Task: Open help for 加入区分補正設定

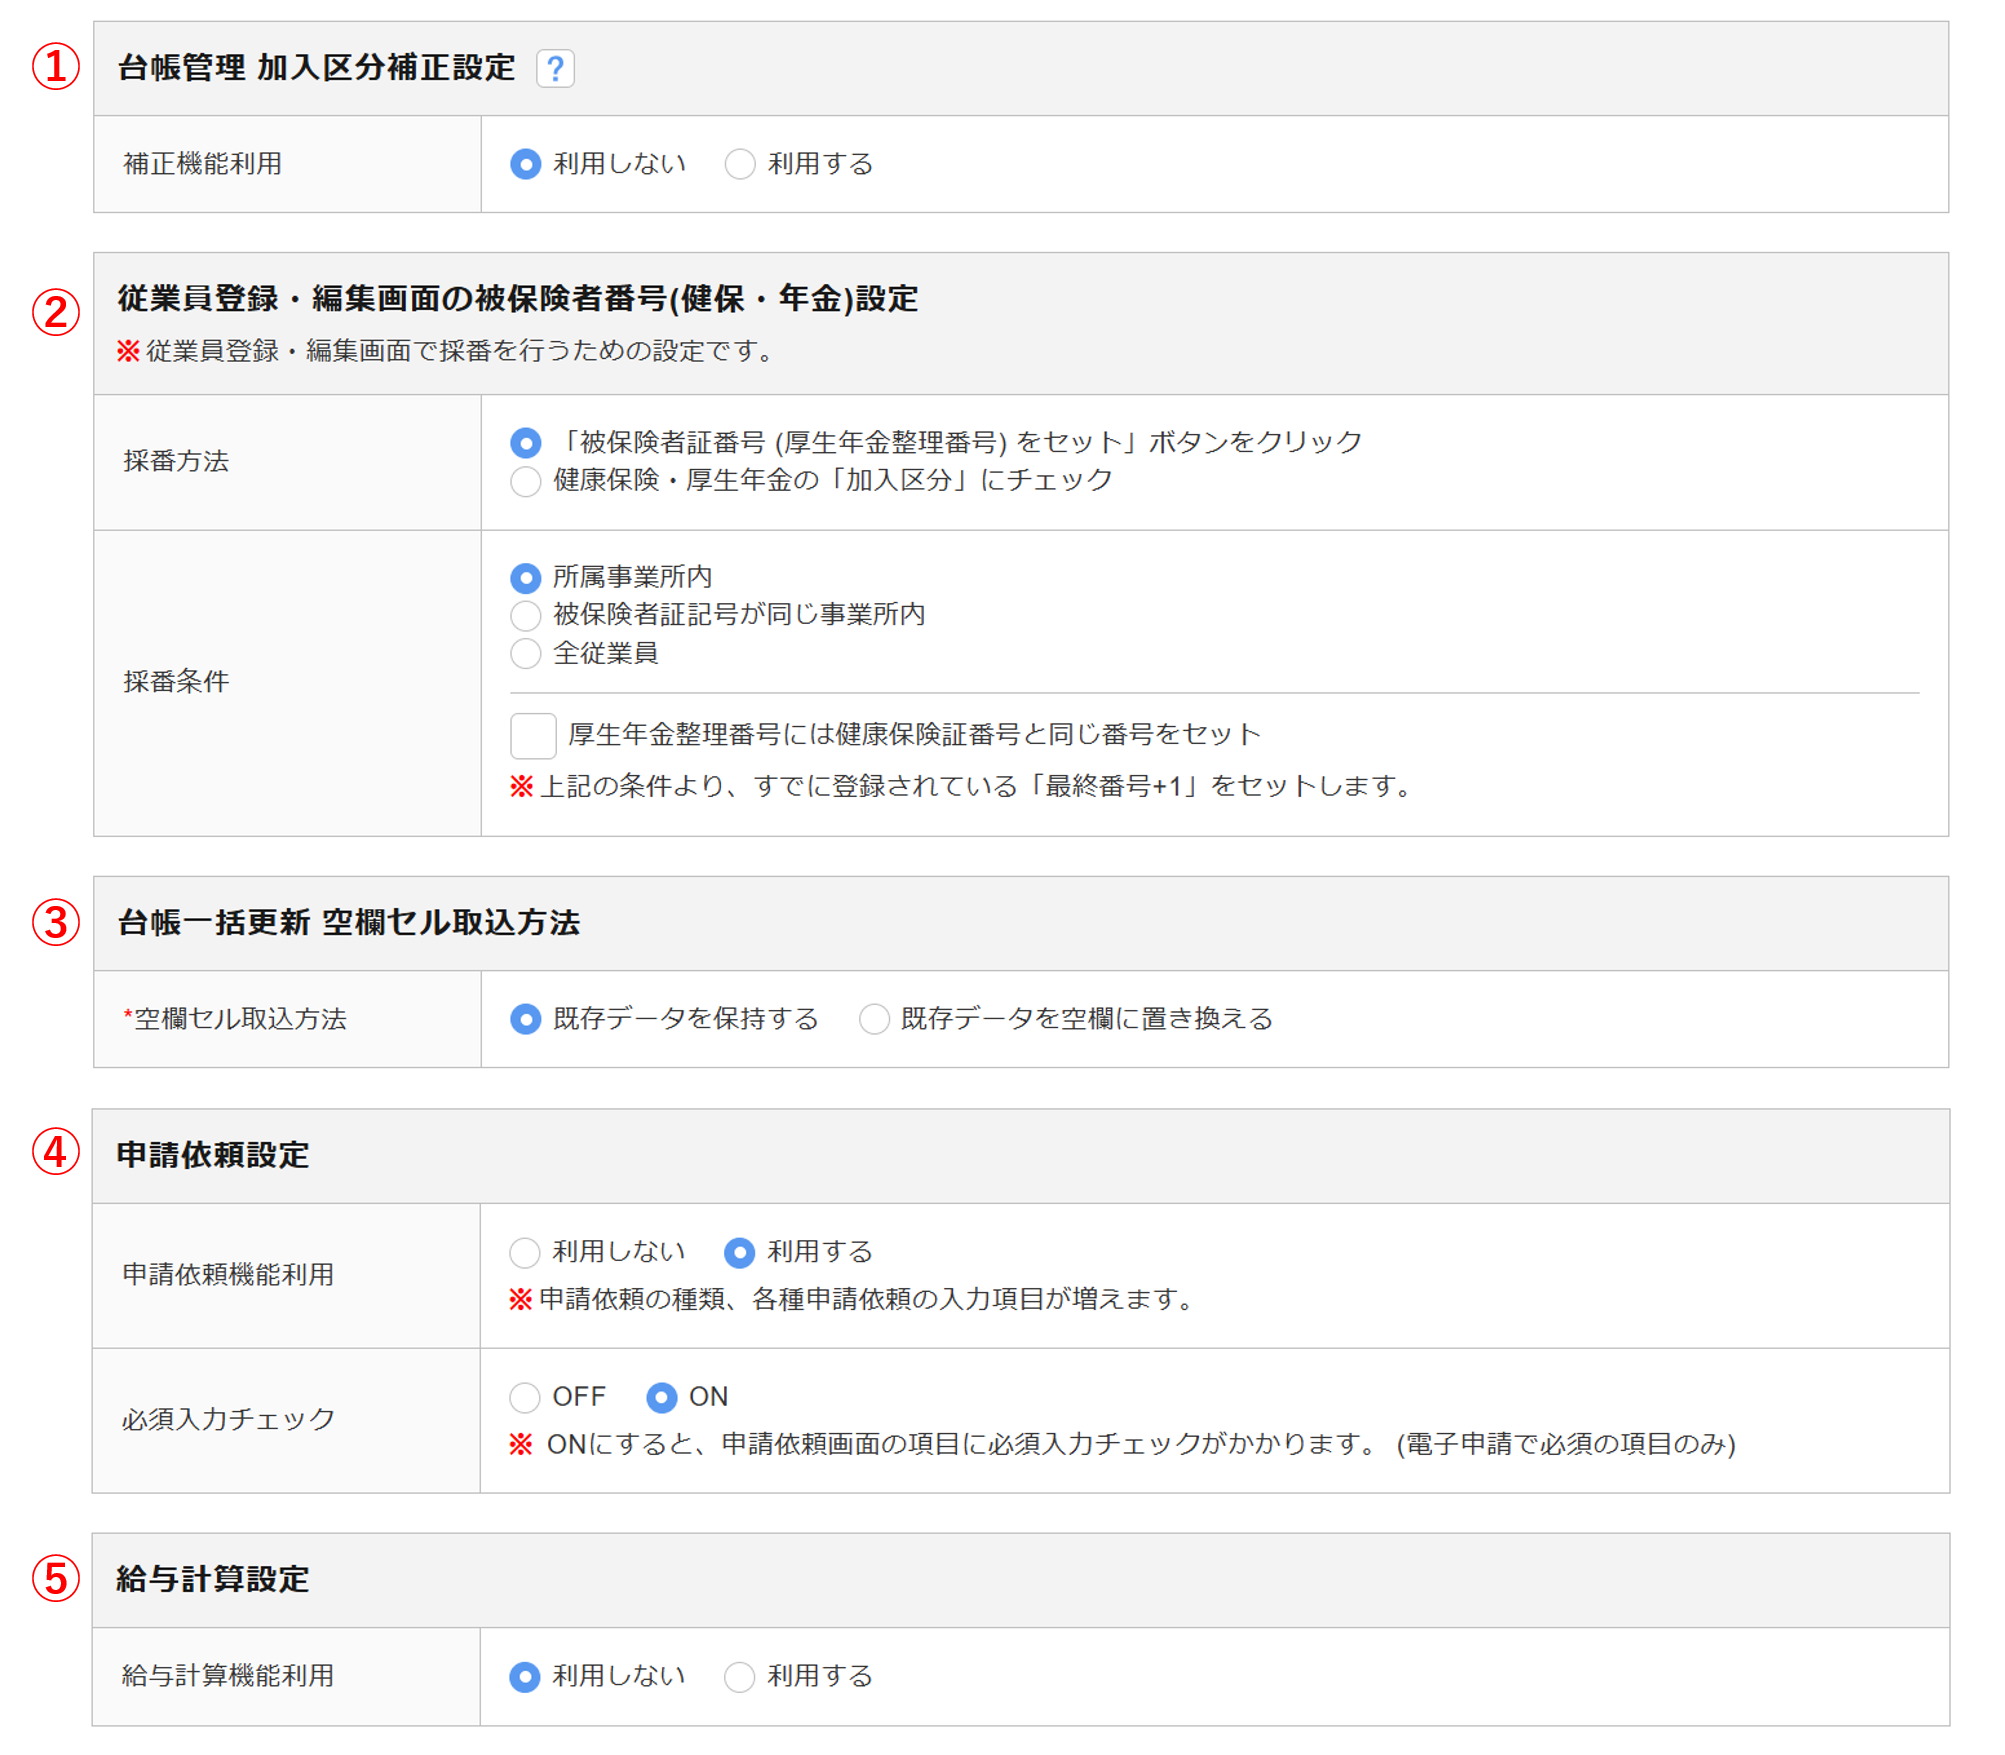Action: point(555,69)
